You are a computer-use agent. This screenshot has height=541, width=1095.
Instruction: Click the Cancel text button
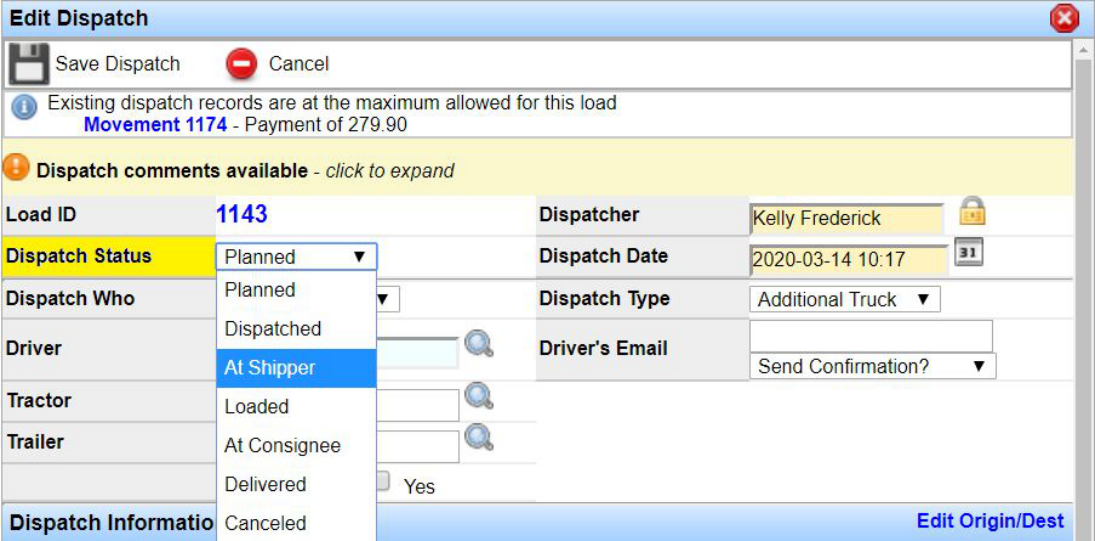point(299,64)
